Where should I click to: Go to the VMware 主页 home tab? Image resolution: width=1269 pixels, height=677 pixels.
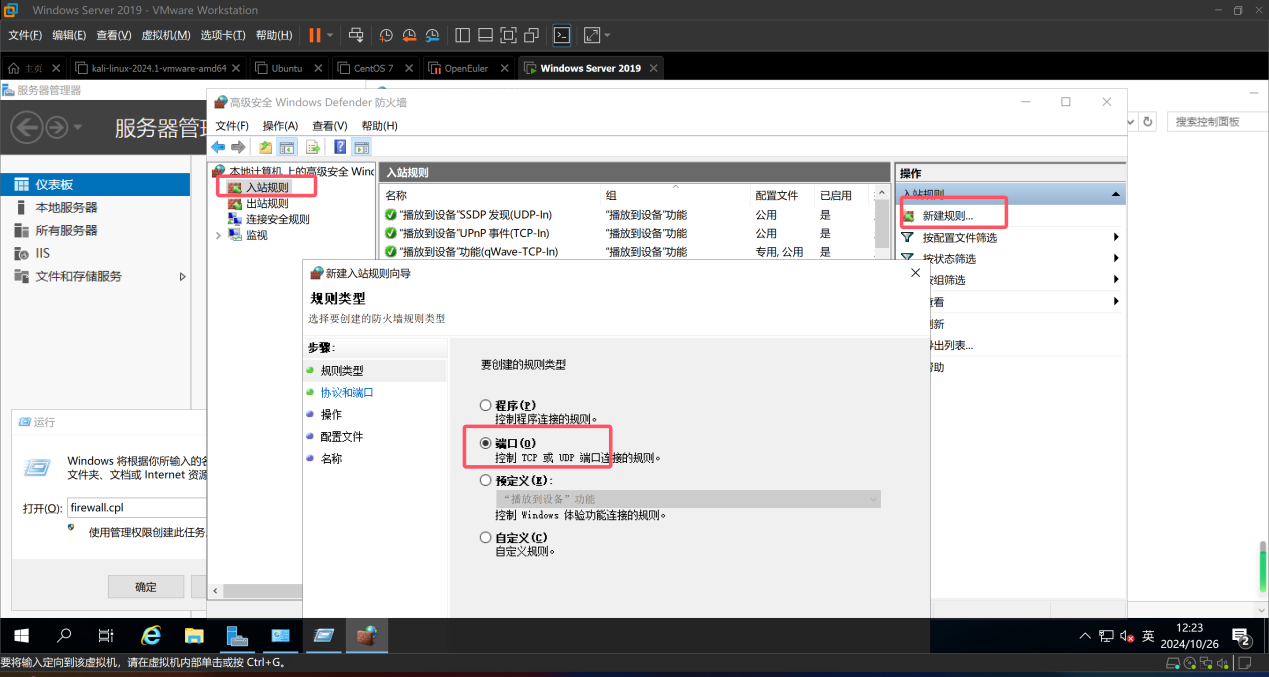click(33, 68)
